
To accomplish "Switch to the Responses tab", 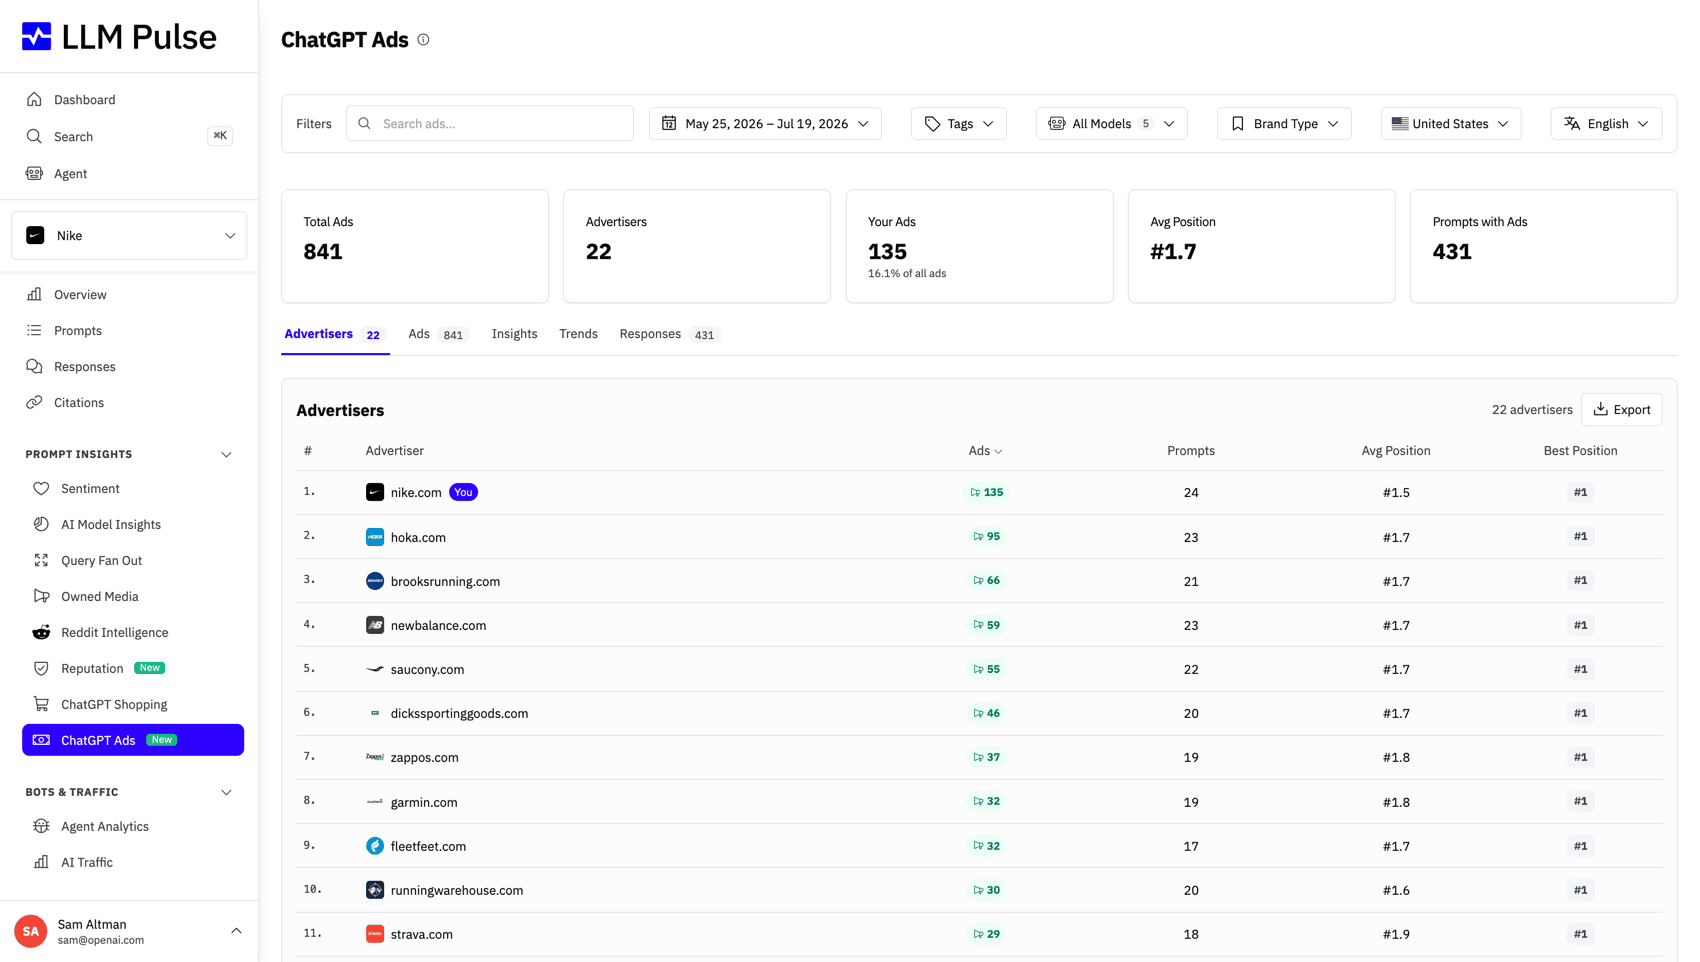I will point(669,334).
